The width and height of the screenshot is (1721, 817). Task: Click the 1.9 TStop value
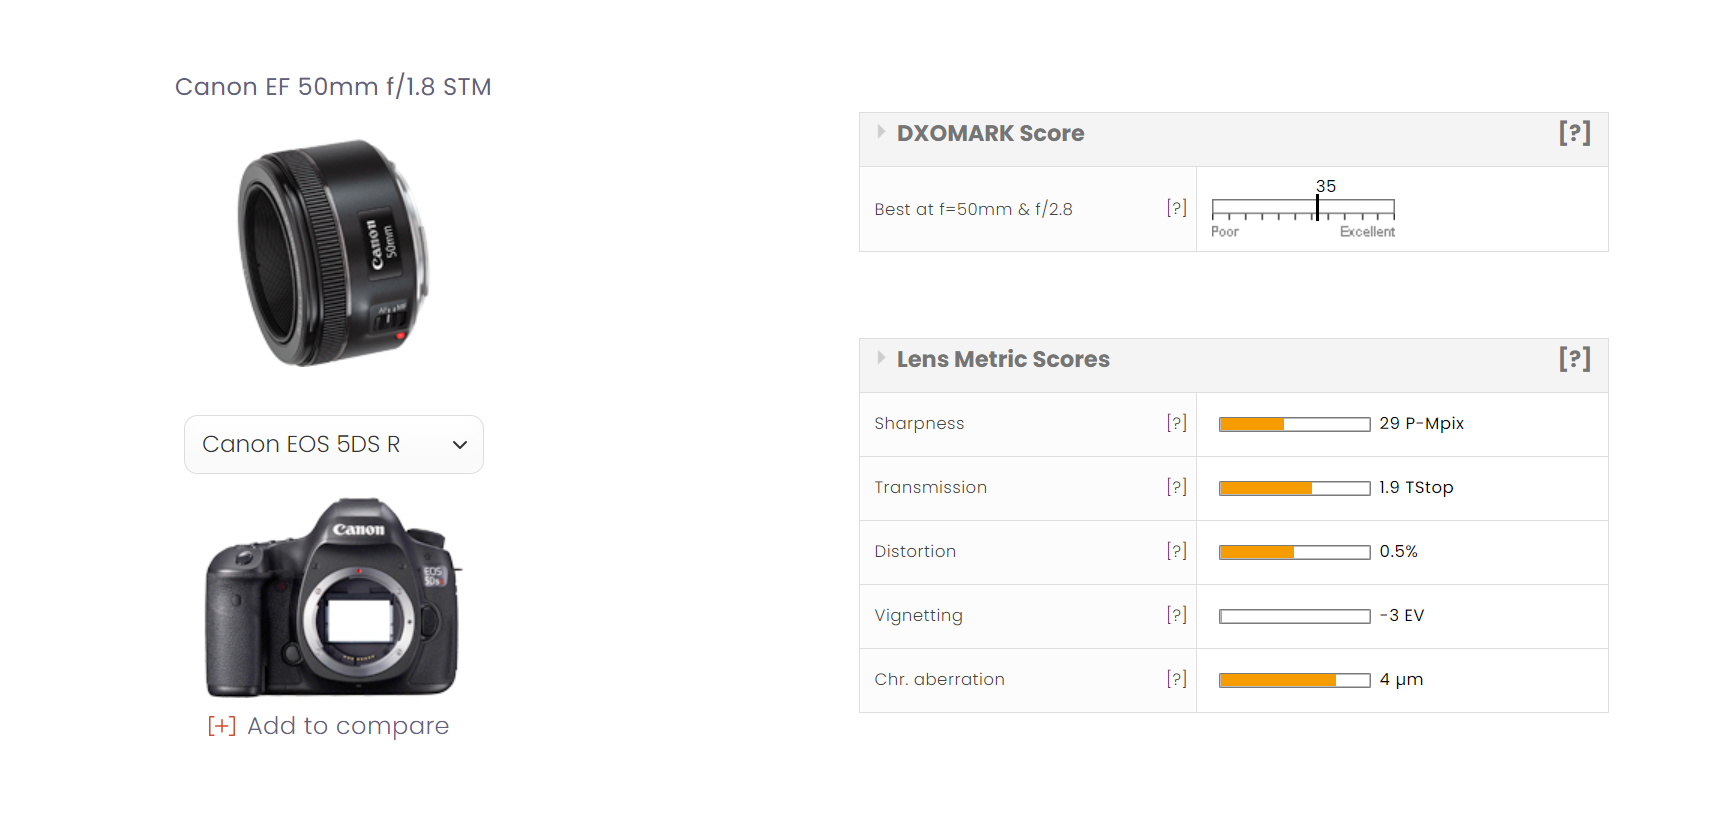[x=1416, y=487]
